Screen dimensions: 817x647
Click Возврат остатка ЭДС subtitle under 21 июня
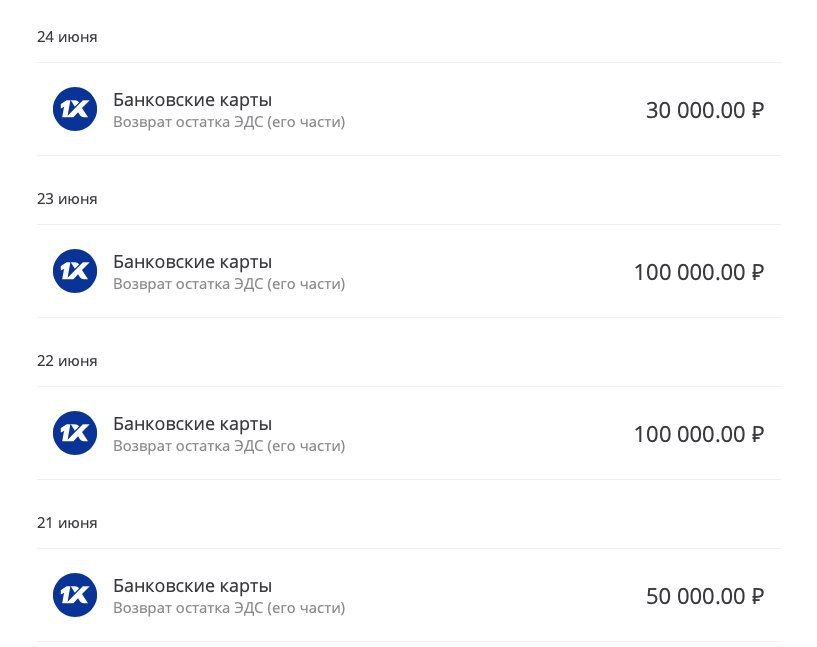tap(229, 608)
